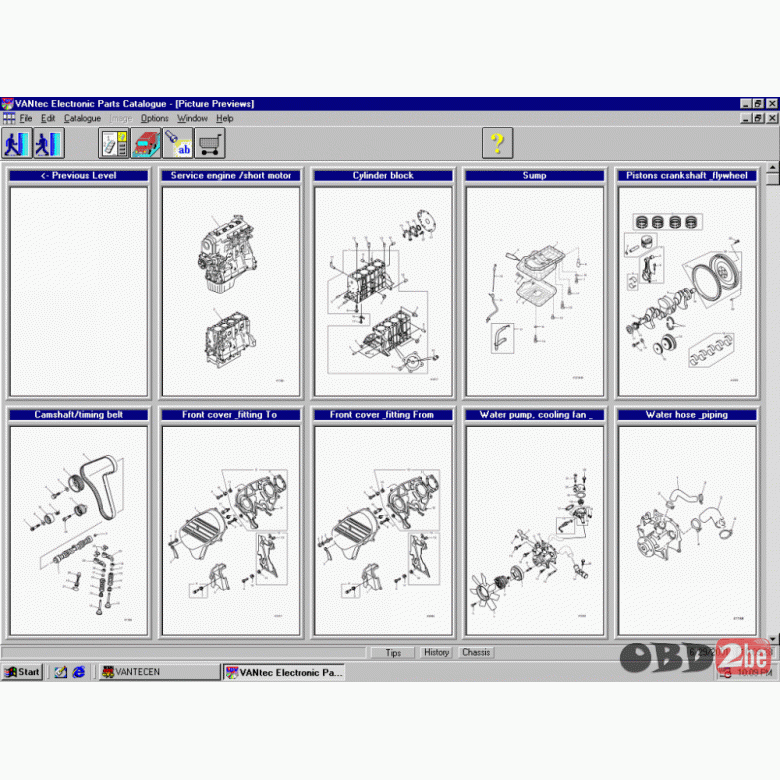Click the '<- Previous Level' header
The height and width of the screenshot is (780, 780).
tap(79, 176)
